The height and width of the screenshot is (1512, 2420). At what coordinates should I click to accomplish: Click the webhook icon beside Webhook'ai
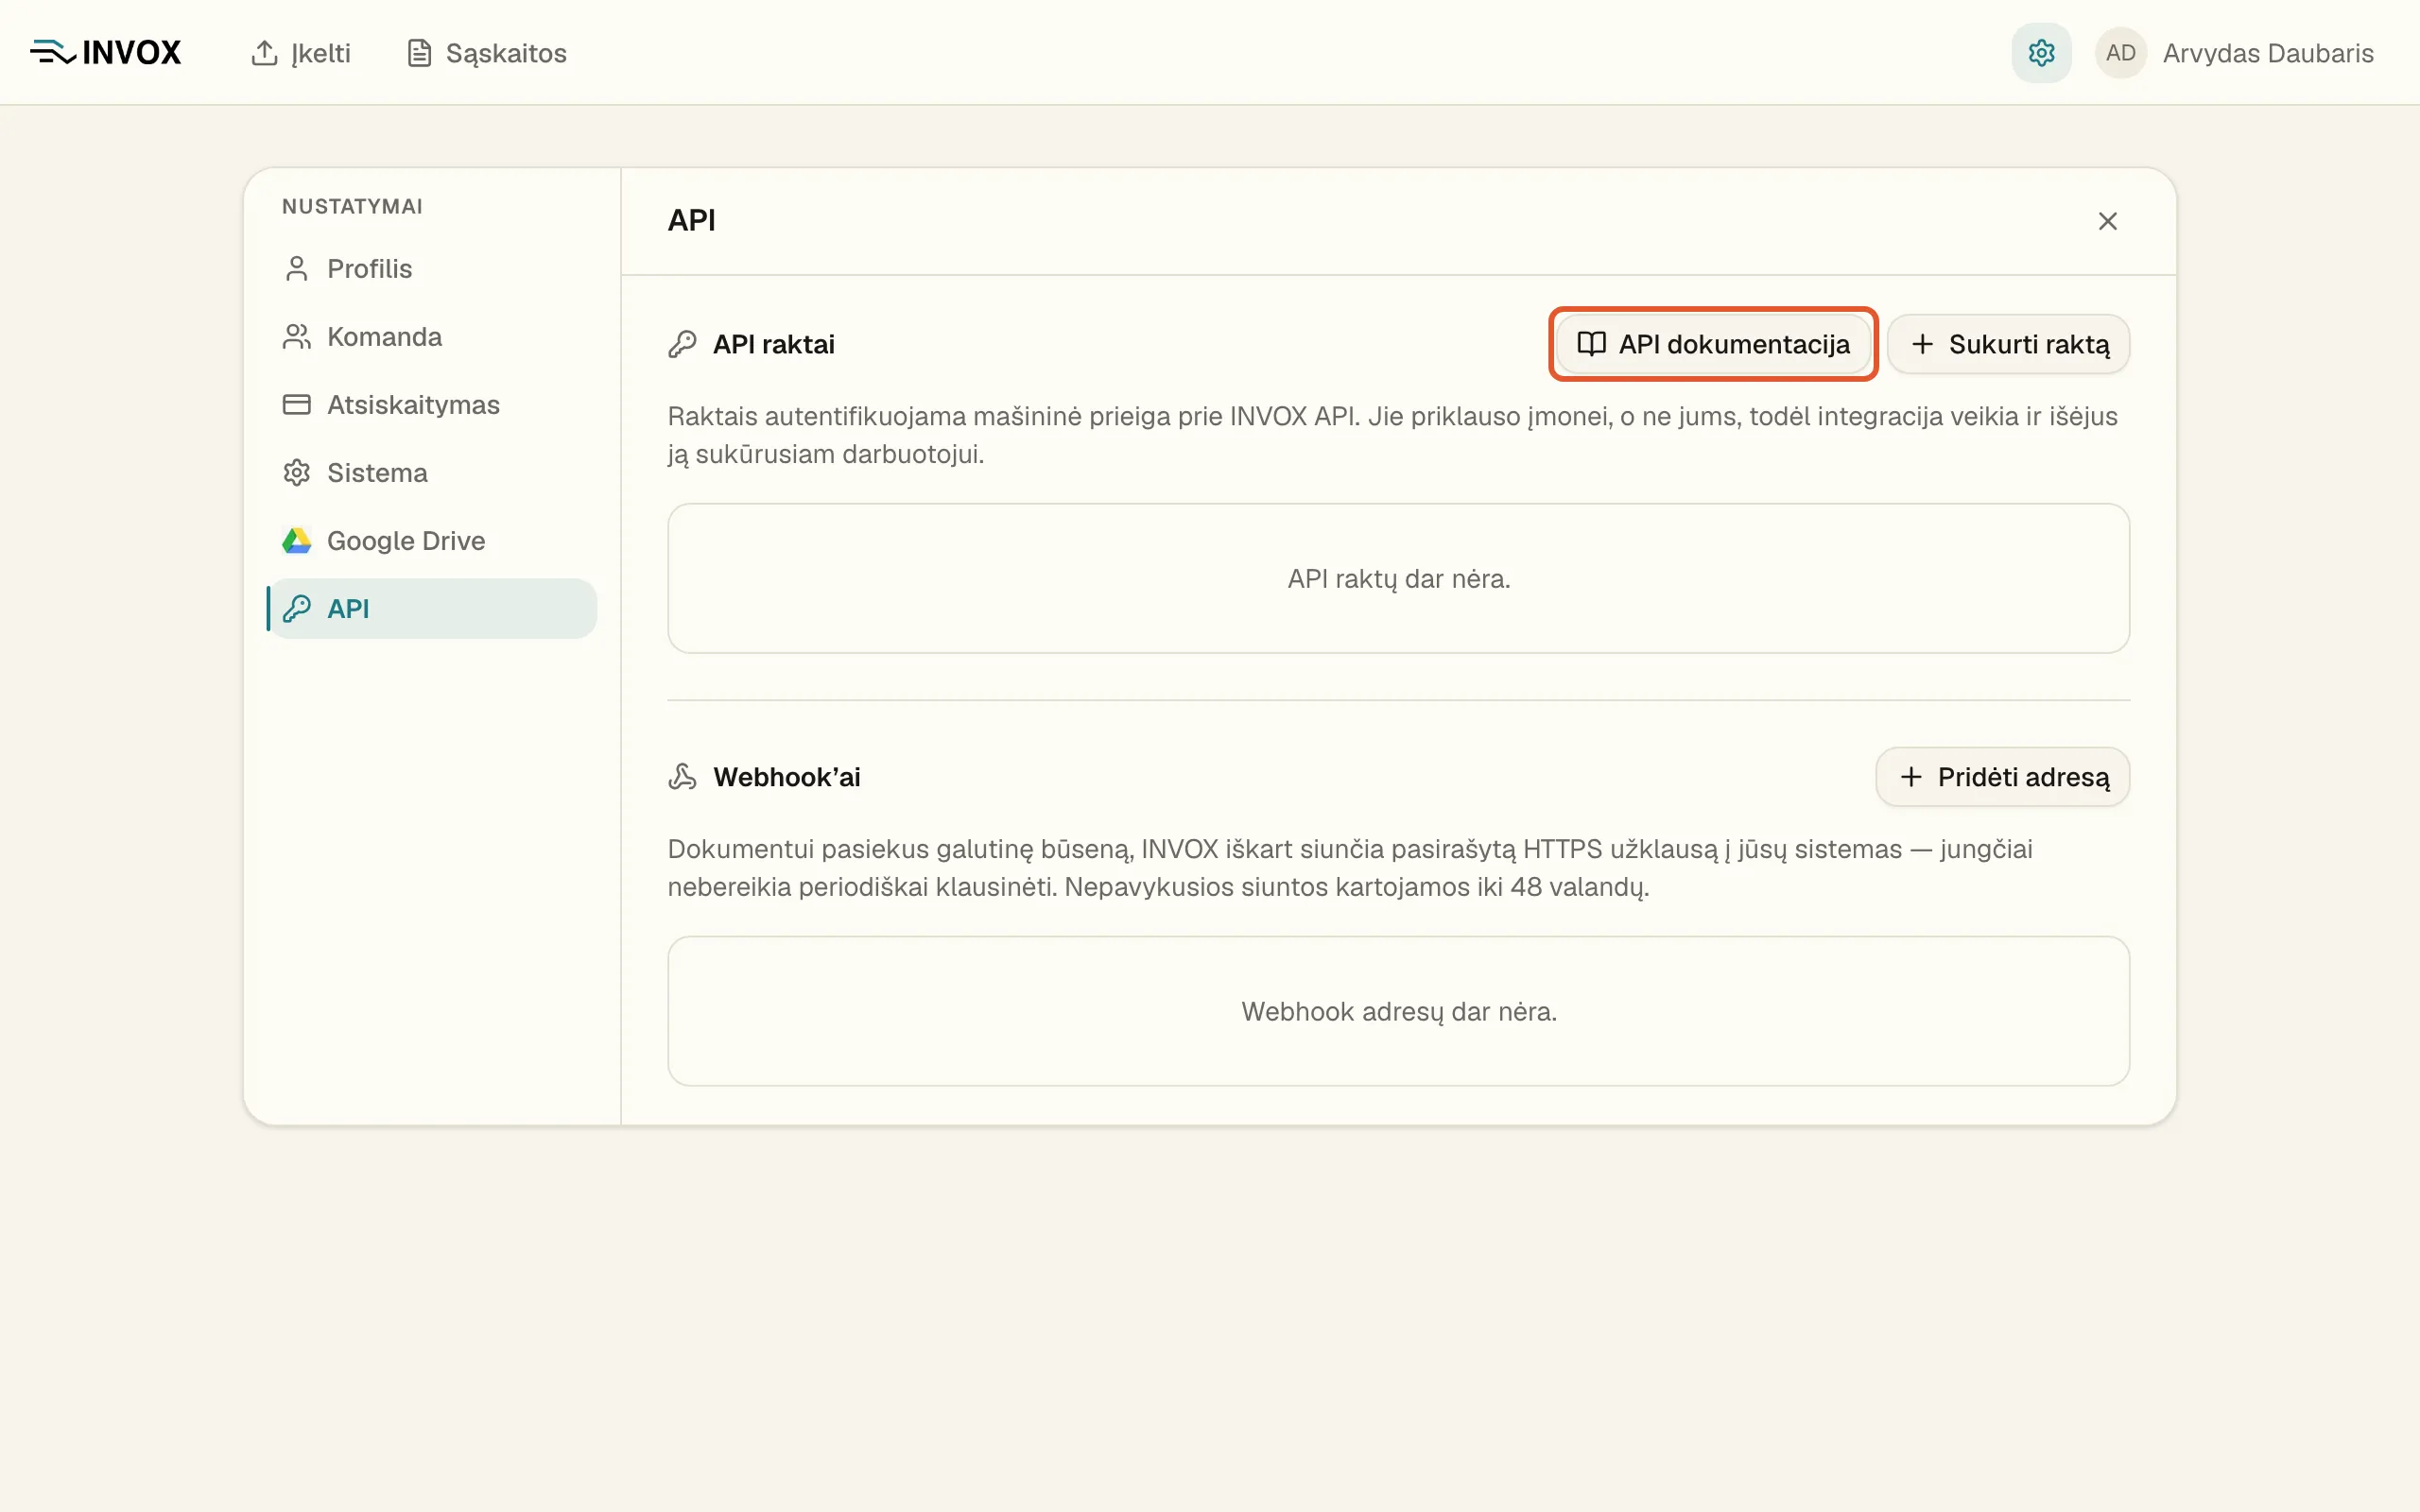coord(682,777)
